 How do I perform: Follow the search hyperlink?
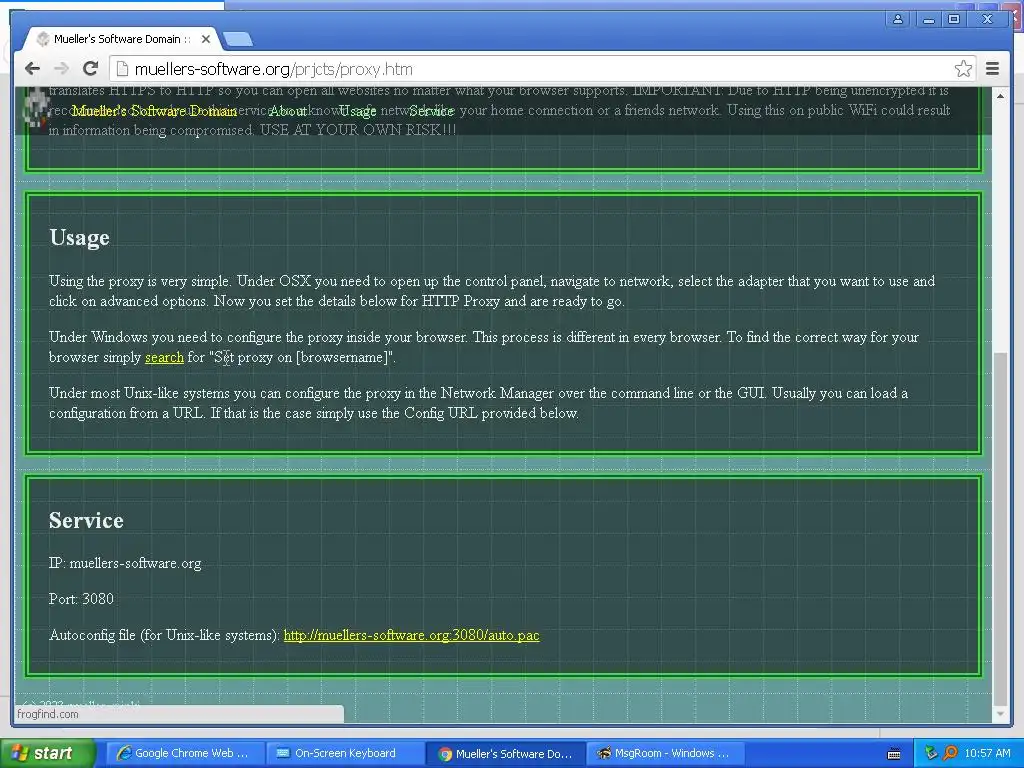click(x=164, y=357)
